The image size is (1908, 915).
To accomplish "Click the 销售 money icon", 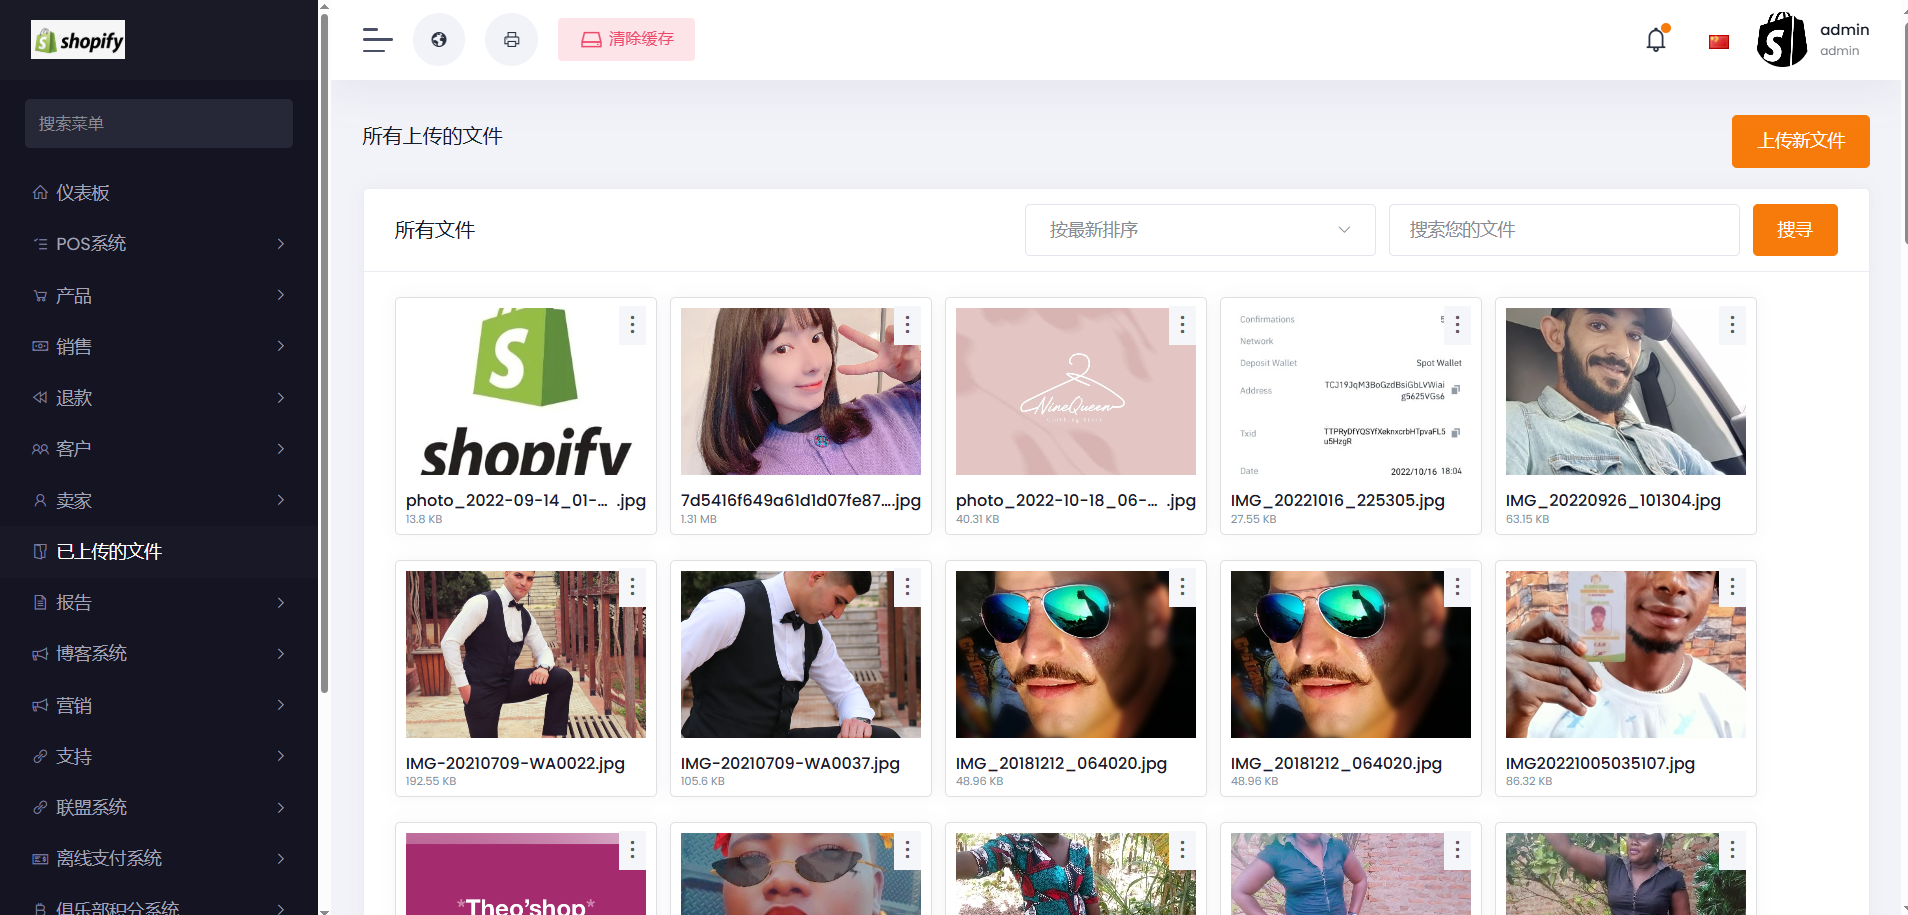I will (x=40, y=347).
